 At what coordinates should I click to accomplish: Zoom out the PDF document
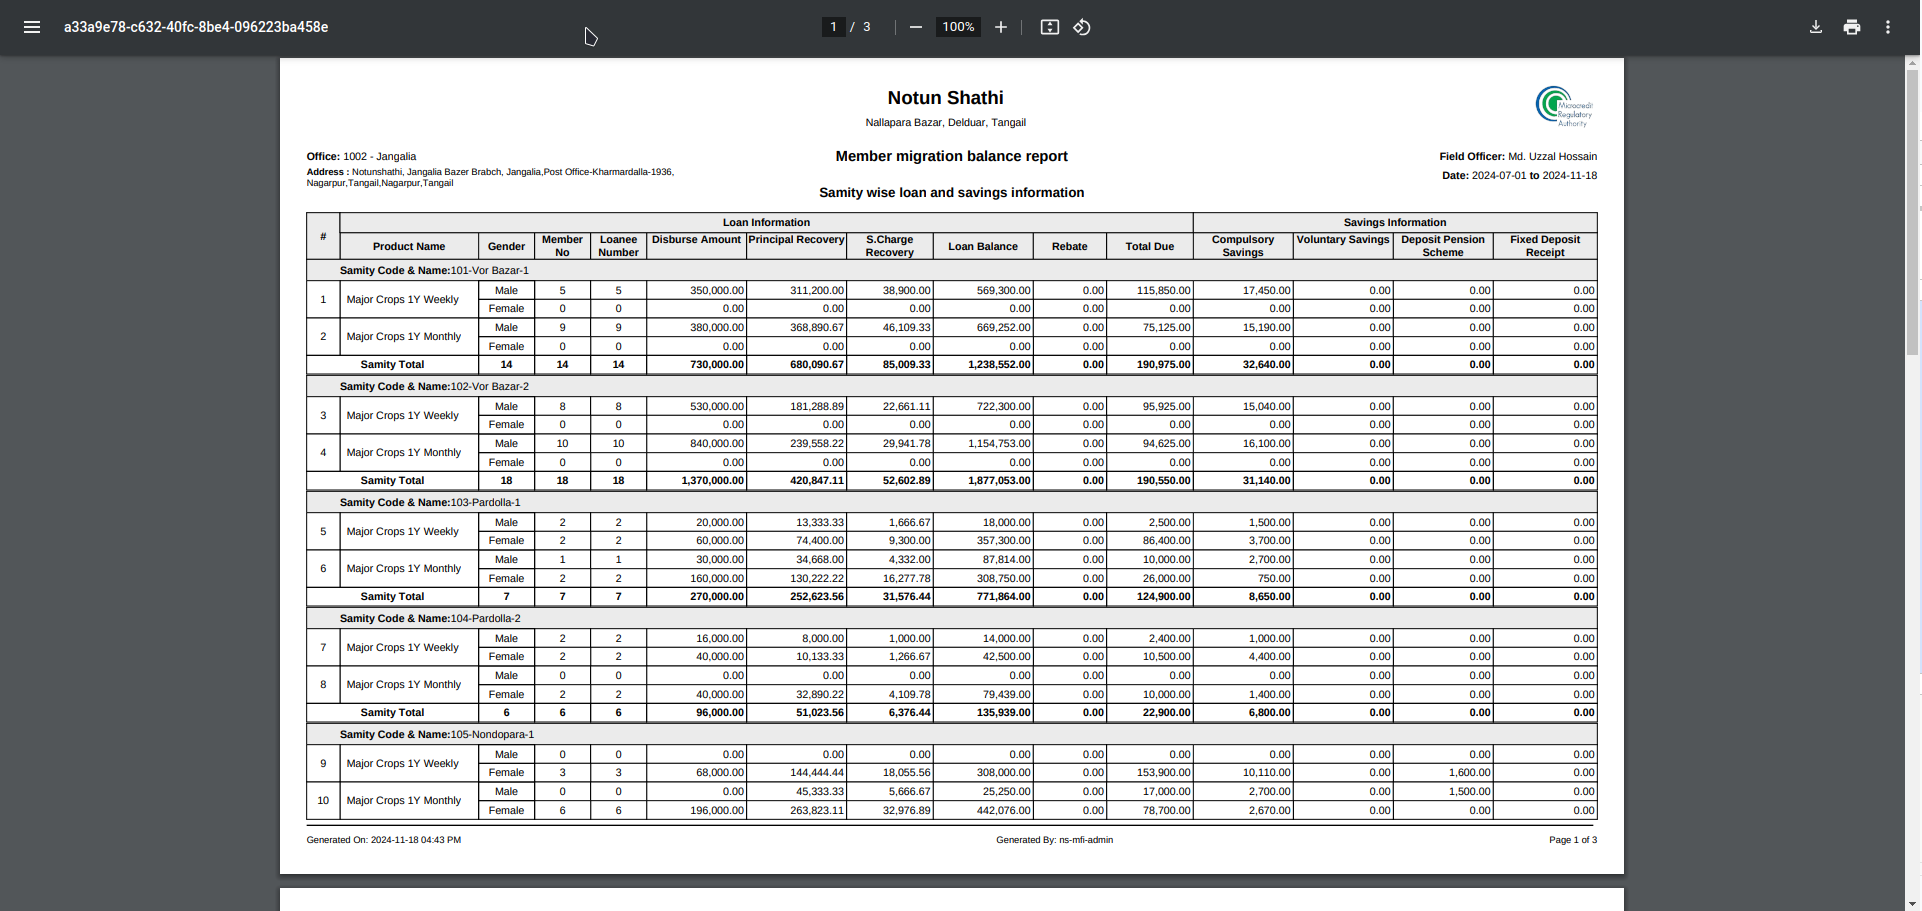click(x=915, y=27)
